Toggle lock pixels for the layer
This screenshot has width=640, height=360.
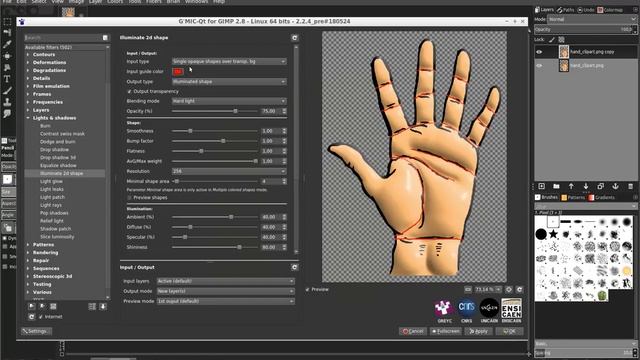(552, 40)
